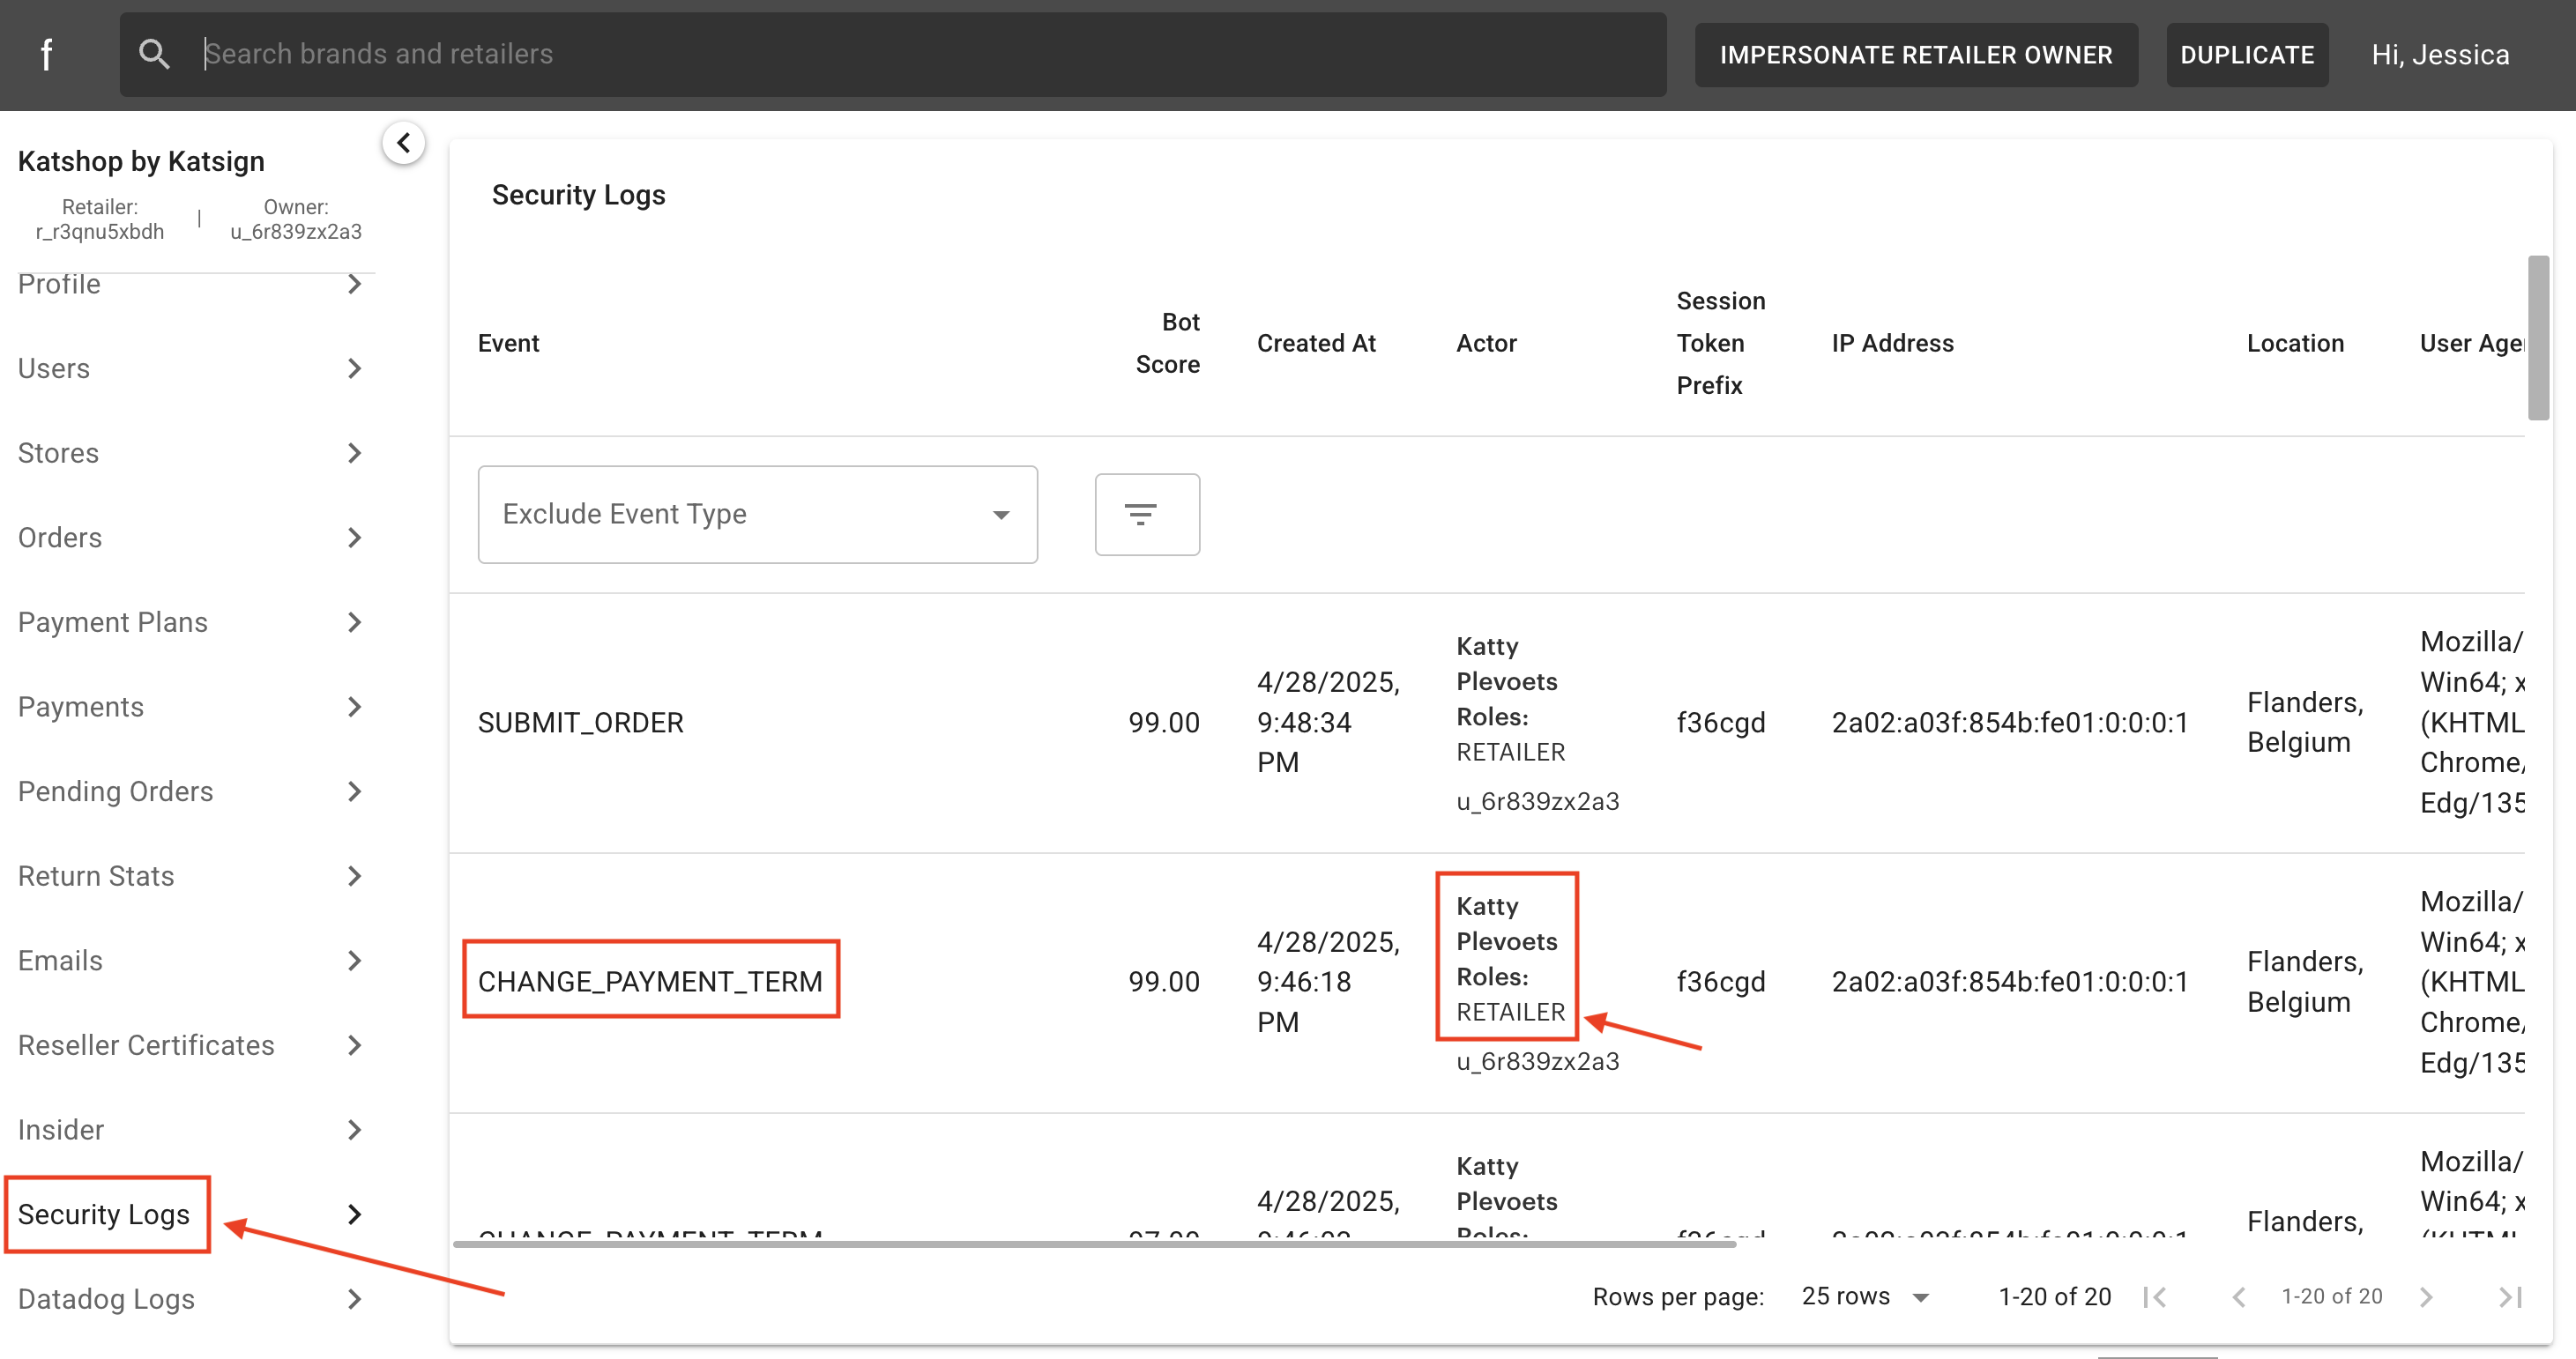Expand chevron next to Emails
Viewport: 2576px width, 1359px height.
pyautogui.click(x=354, y=960)
